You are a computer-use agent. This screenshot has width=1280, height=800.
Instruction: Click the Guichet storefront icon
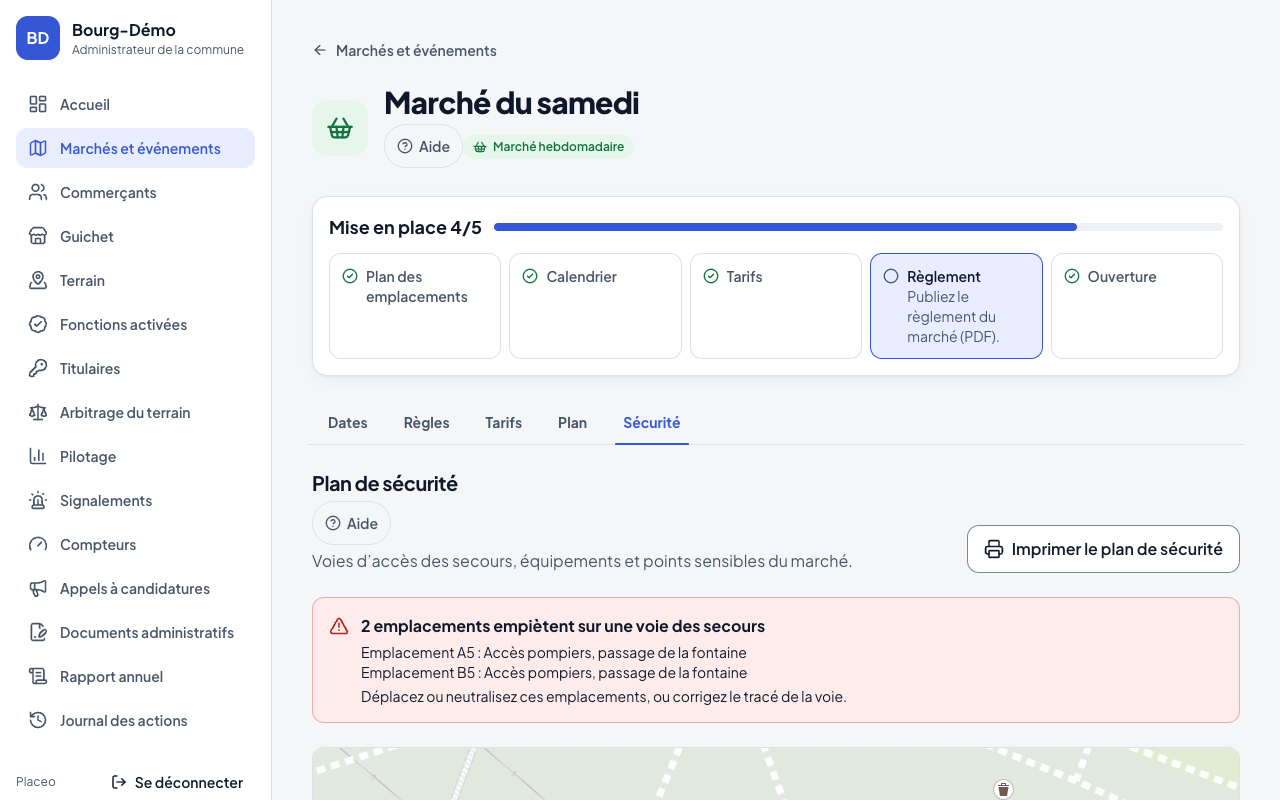coord(38,236)
